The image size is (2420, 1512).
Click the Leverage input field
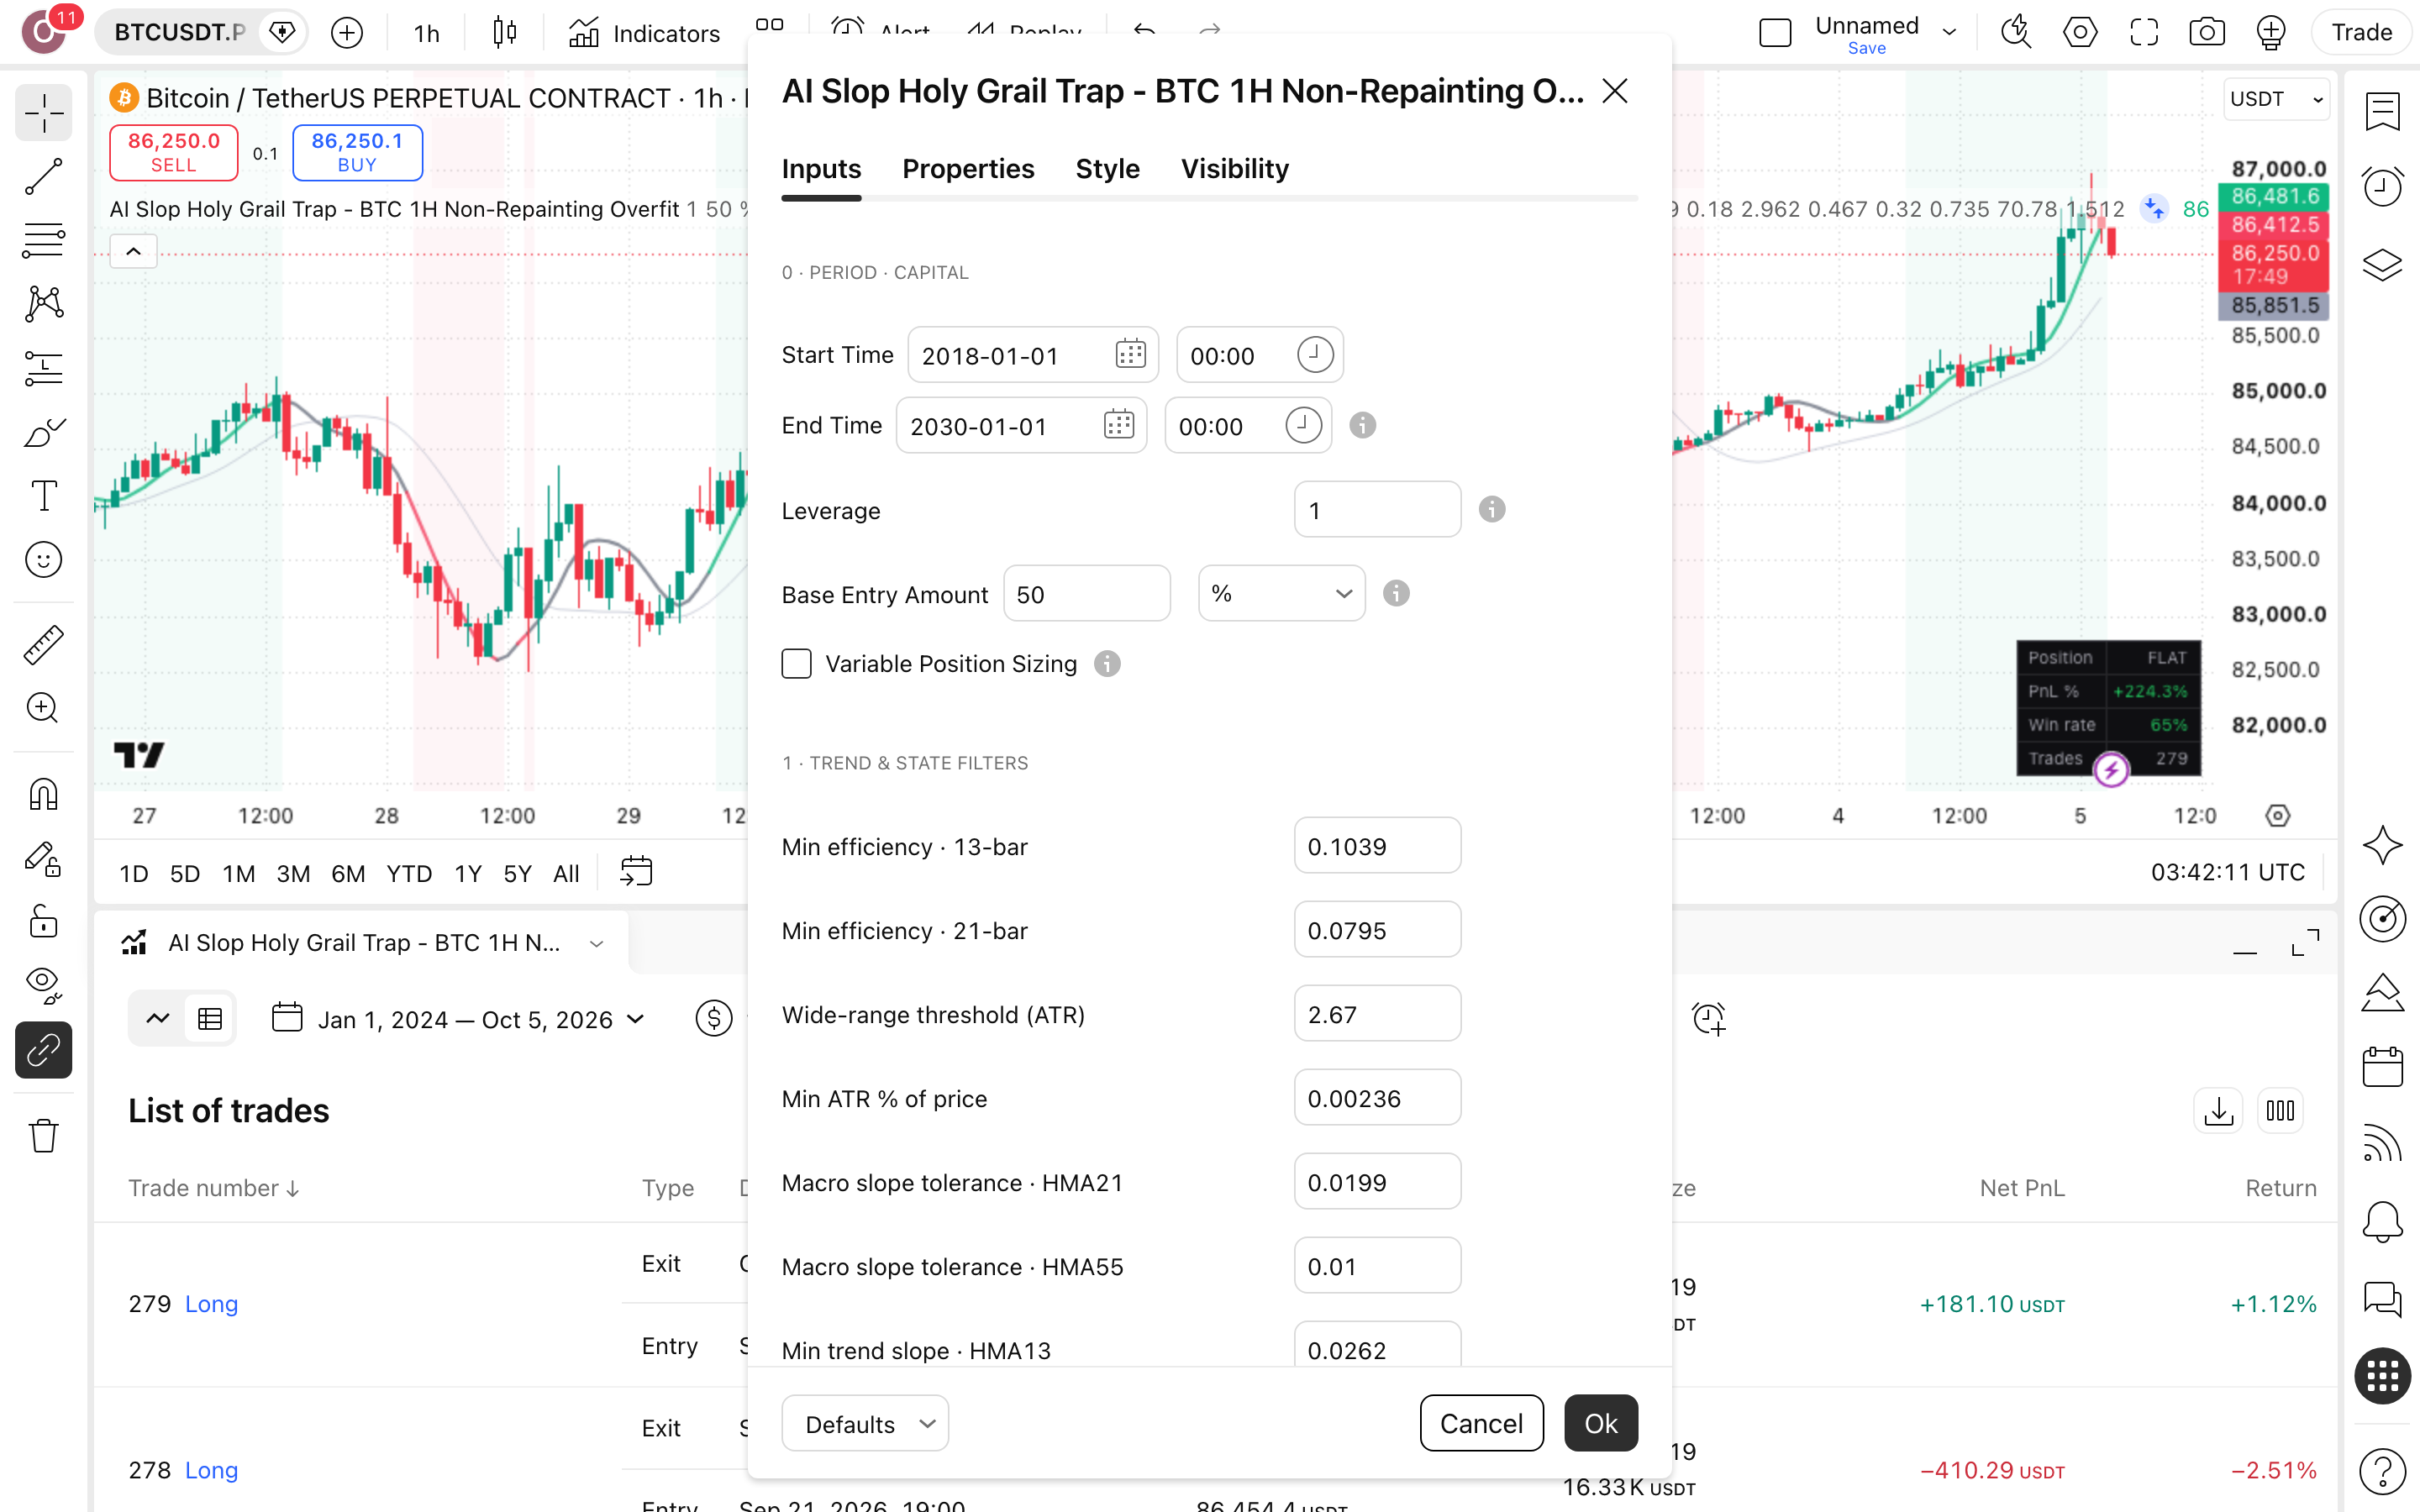(x=1377, y=510)
